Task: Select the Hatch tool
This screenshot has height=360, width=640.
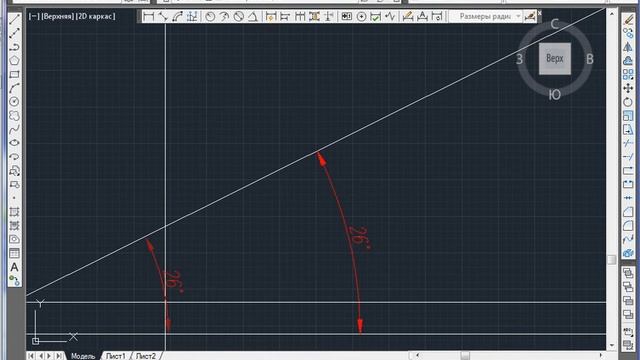Action: [14, 212]
